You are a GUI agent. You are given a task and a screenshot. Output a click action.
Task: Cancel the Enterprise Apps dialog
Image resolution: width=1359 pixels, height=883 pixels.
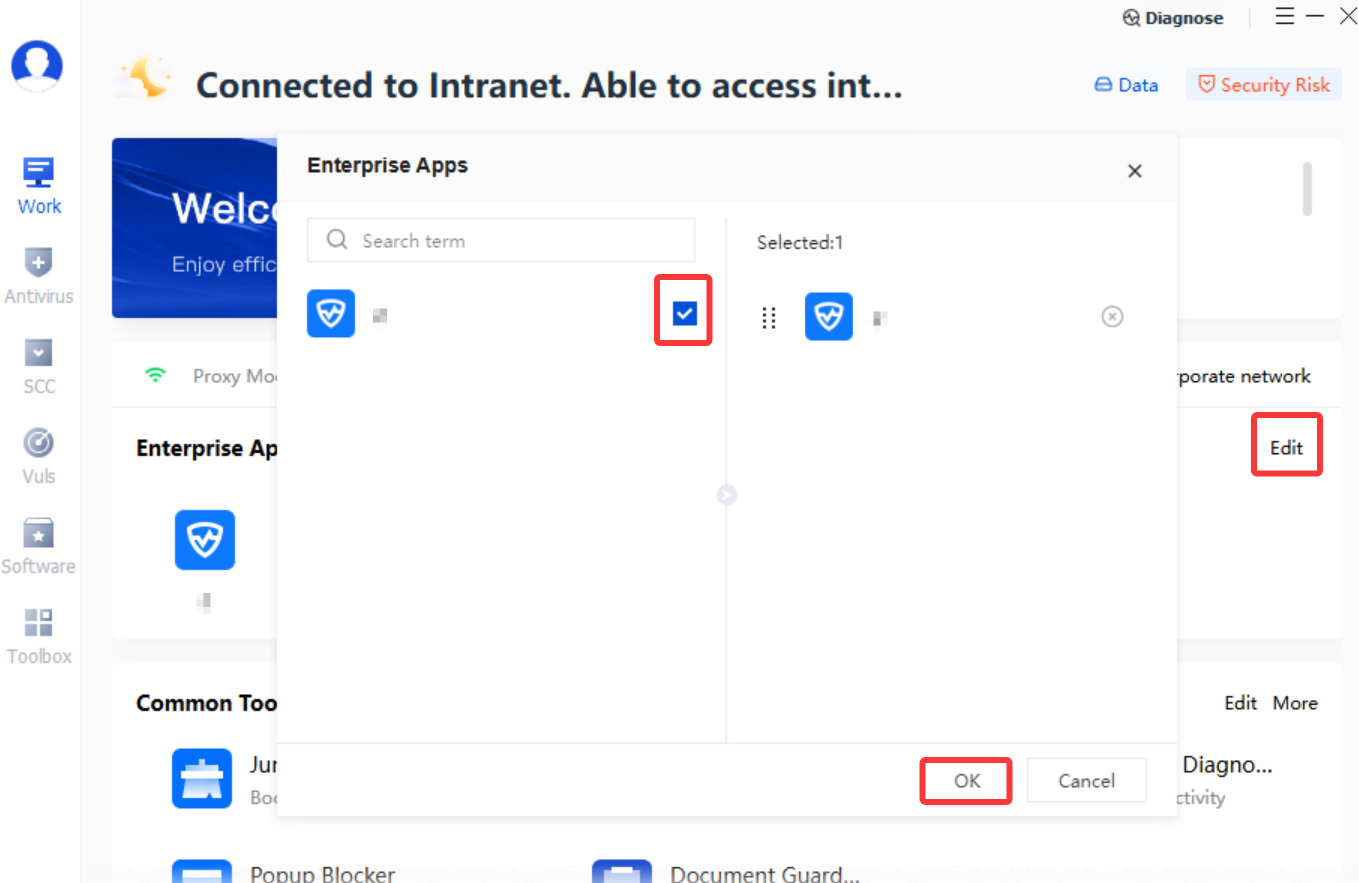click(1086, 781)
